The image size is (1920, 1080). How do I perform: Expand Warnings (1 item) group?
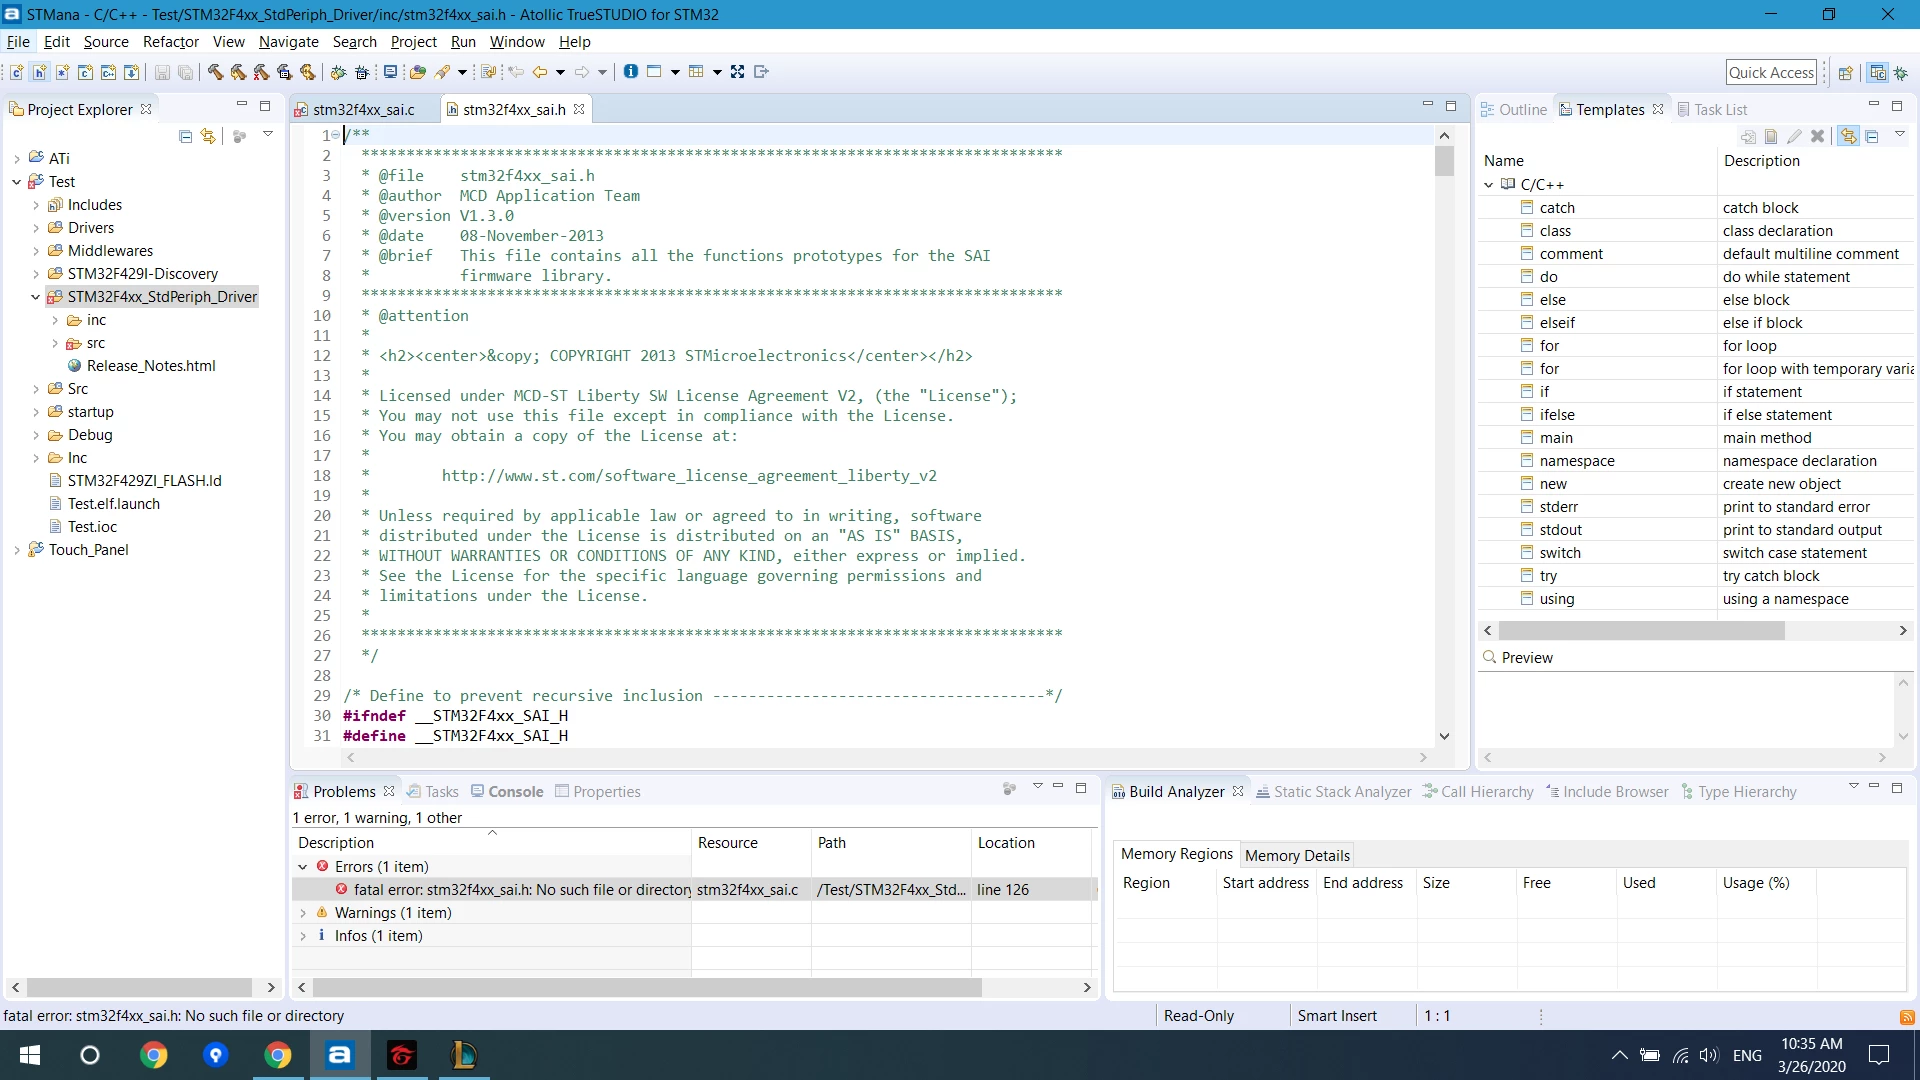click(x=303, y=913)
